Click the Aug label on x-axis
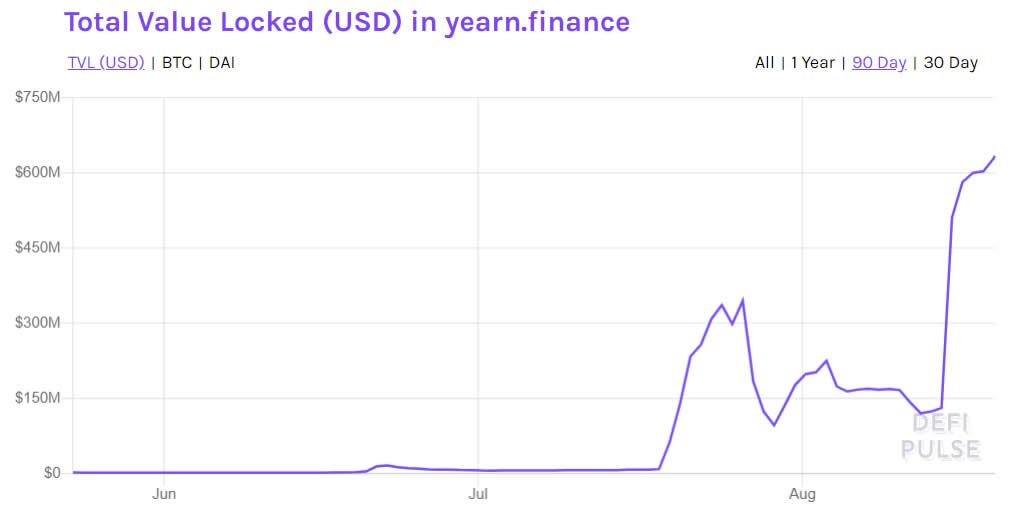 802,493
